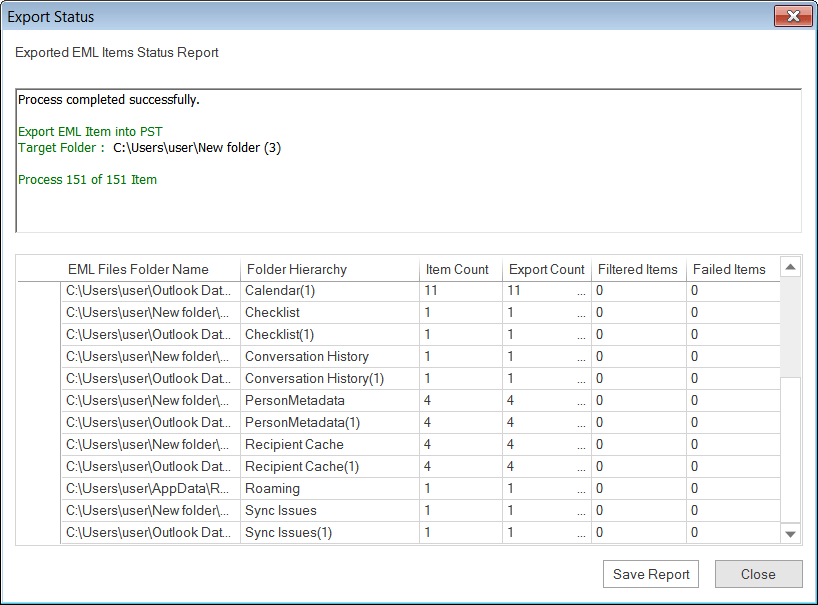Select the Calendar(1) folder hierarchy cell
Screen dimensions: 818x605
click(330, 291)
